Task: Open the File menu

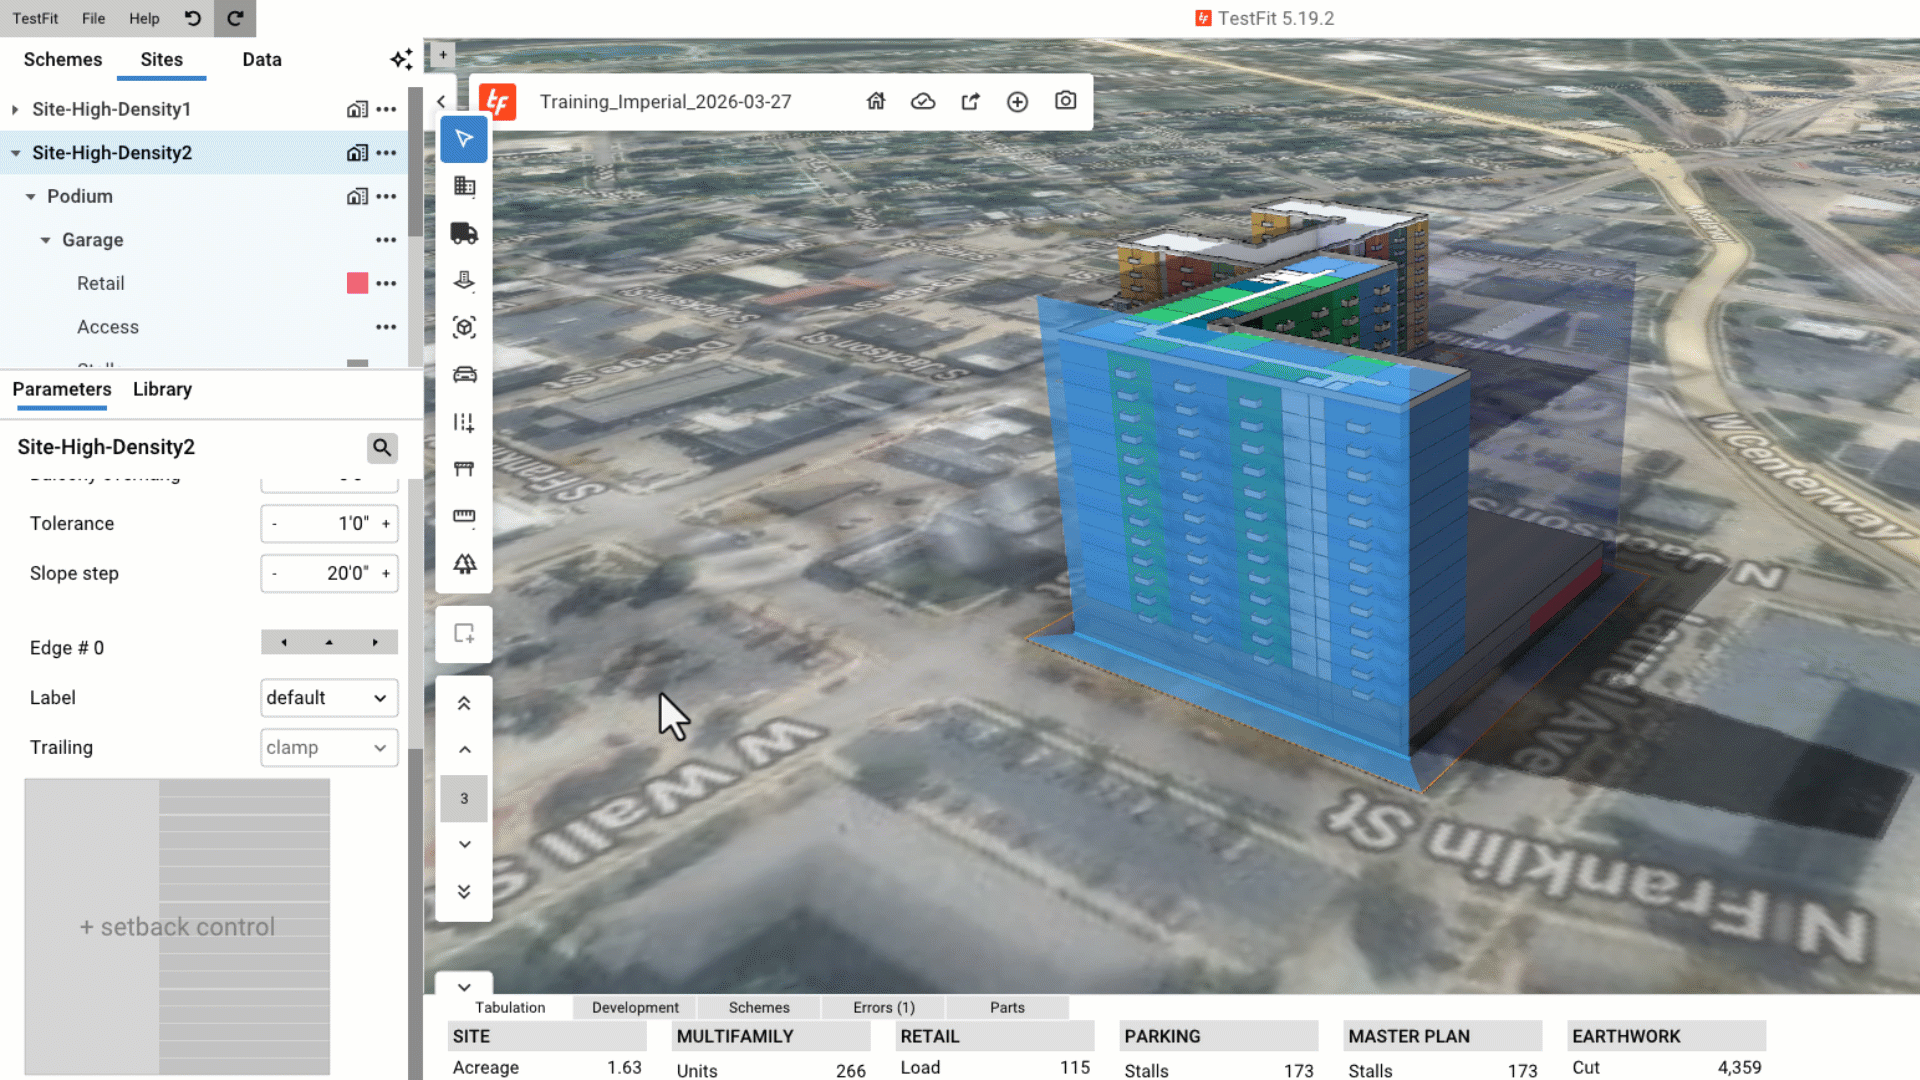Action: 93,18
